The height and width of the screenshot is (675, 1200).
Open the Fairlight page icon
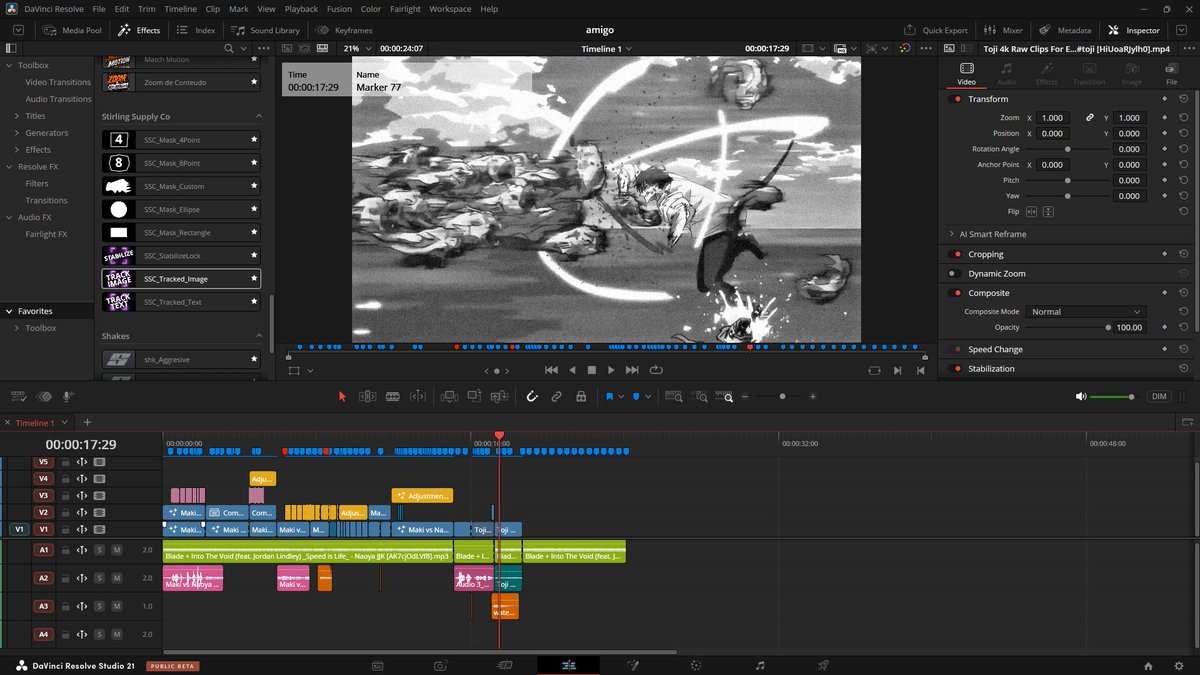click(x=760, y=665)
